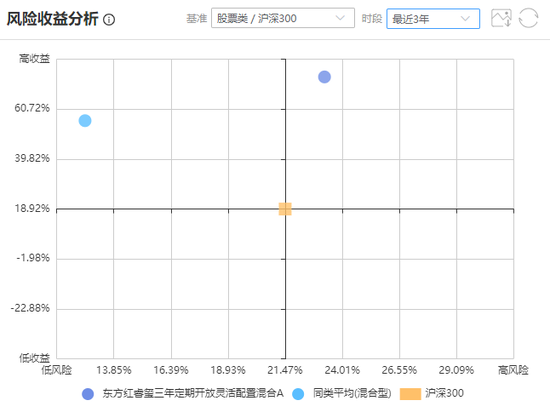Click the 低收益 axis label
The height and width of the screenshot is (412, 550).
(x=34, y=358)
